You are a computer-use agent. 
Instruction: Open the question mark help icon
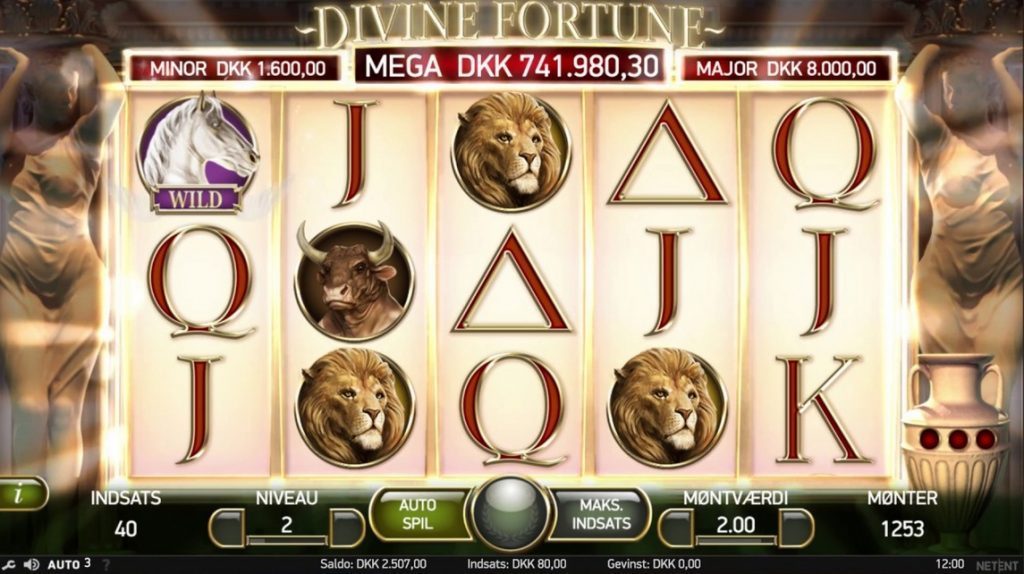[106, 565]
